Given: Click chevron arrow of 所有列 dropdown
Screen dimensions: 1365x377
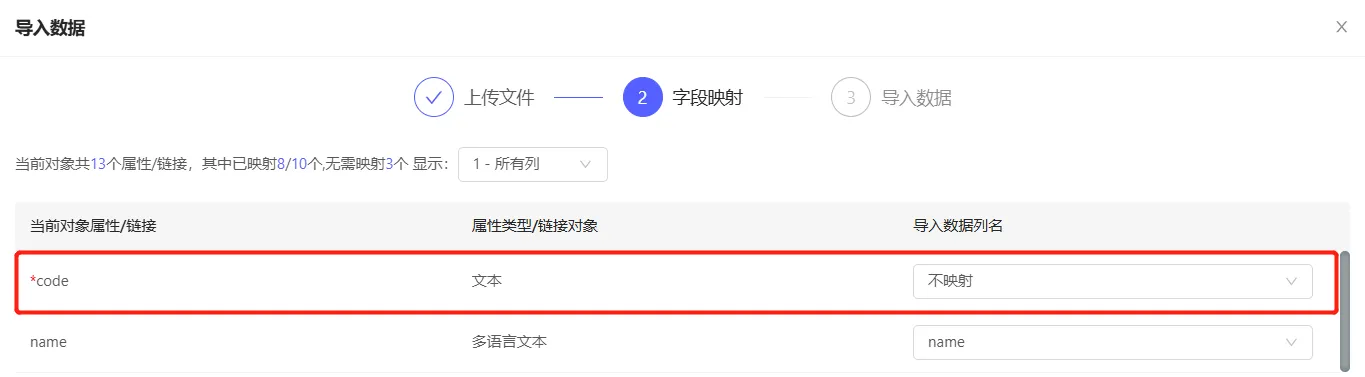Looking at the screenshot, I should 585,164.
